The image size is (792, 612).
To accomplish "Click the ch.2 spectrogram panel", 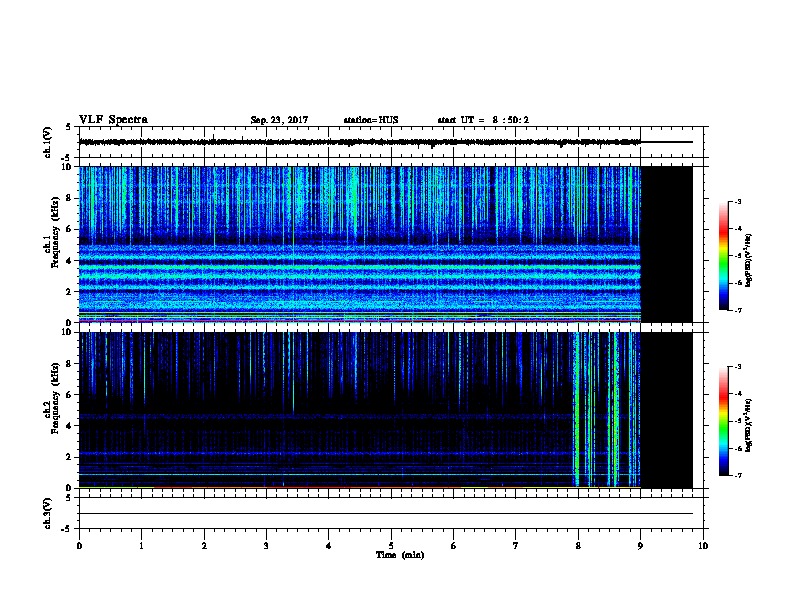I will coord(385,410).
